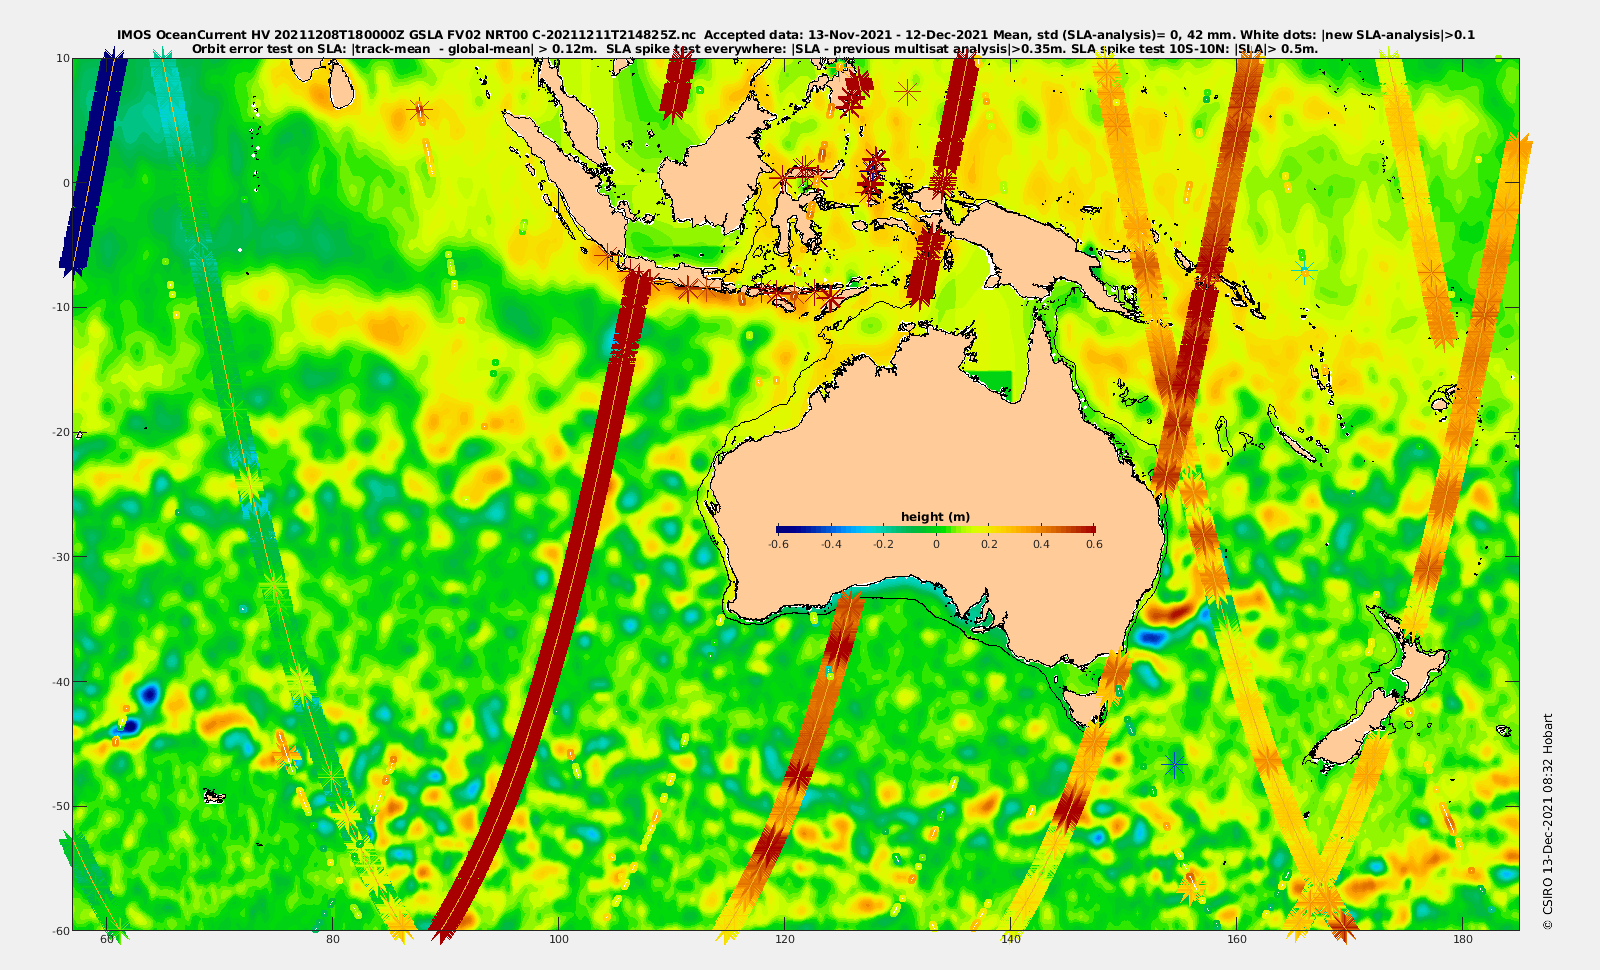The width and height of the screenshot is (1600, 970).
Task: Click the height colorbar gradient strip
Action: click(x=935, y=529)
